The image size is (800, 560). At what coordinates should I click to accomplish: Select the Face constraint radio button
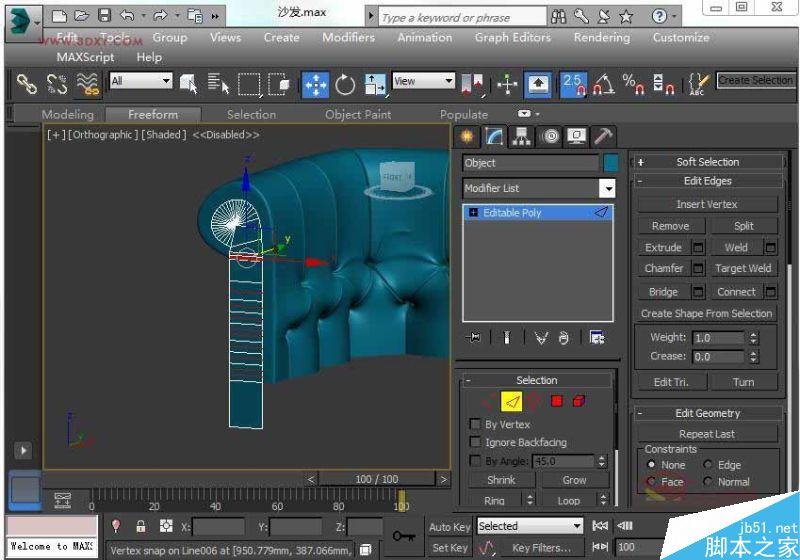pyautogui.click(x=652, y=482)
